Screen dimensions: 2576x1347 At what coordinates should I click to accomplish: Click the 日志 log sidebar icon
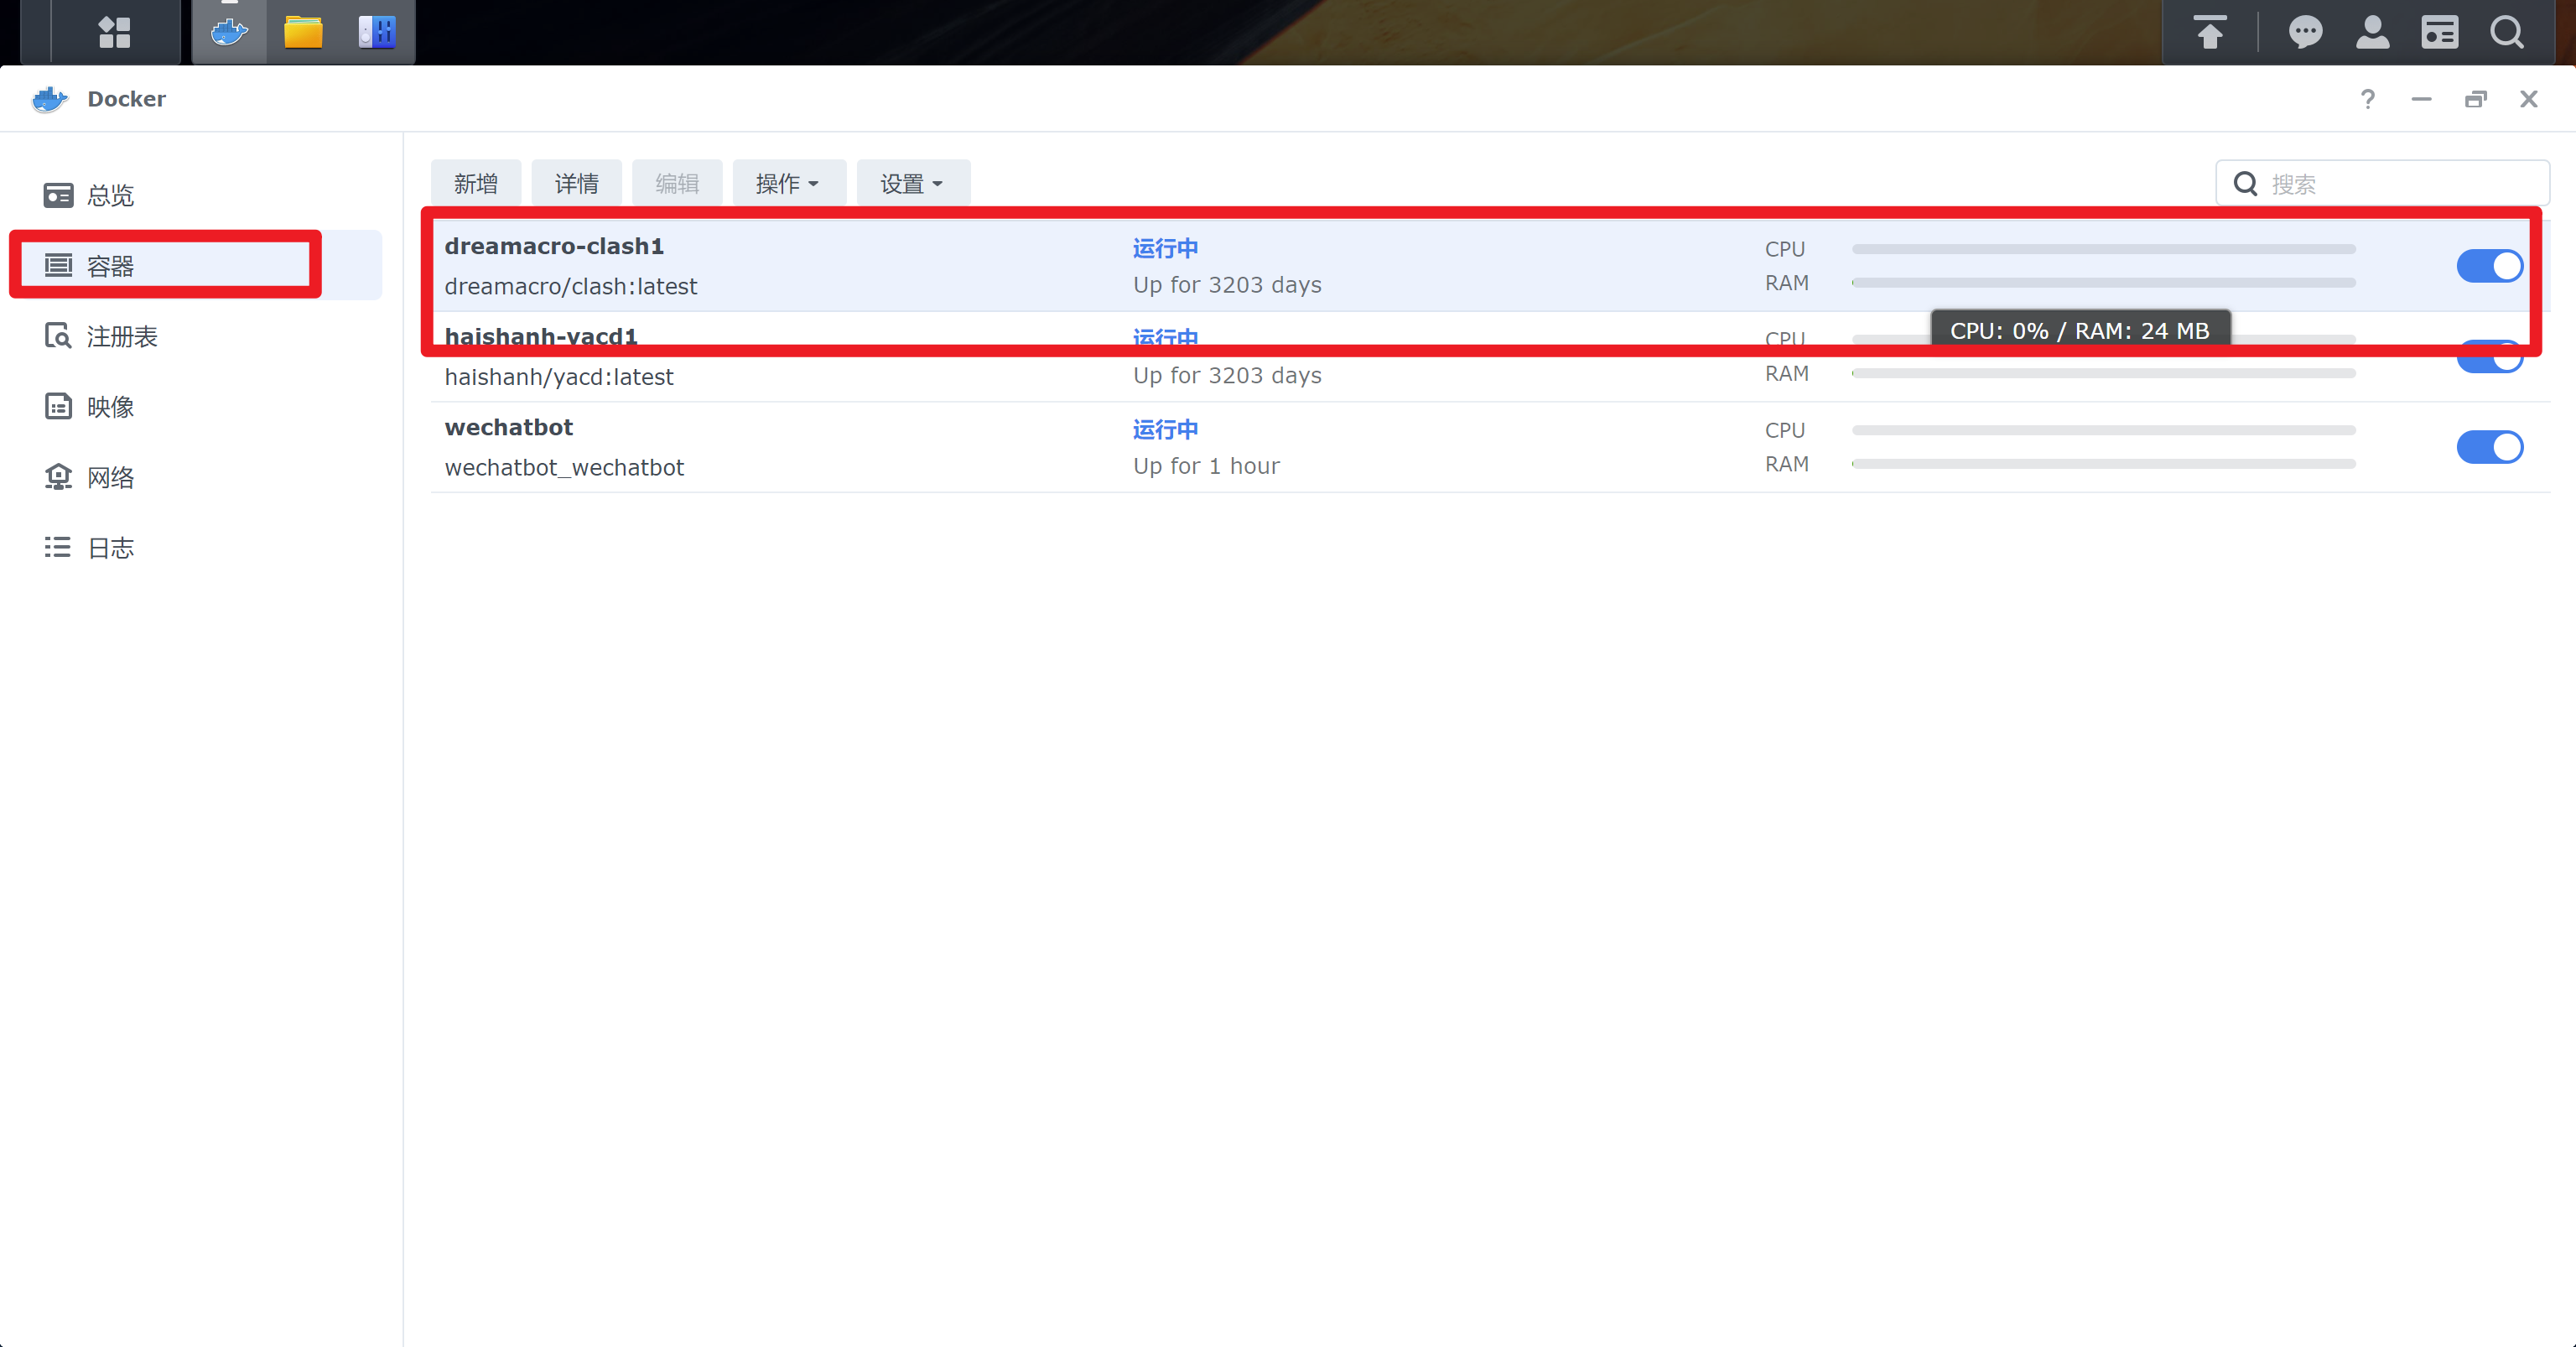(x=58, y=547)
